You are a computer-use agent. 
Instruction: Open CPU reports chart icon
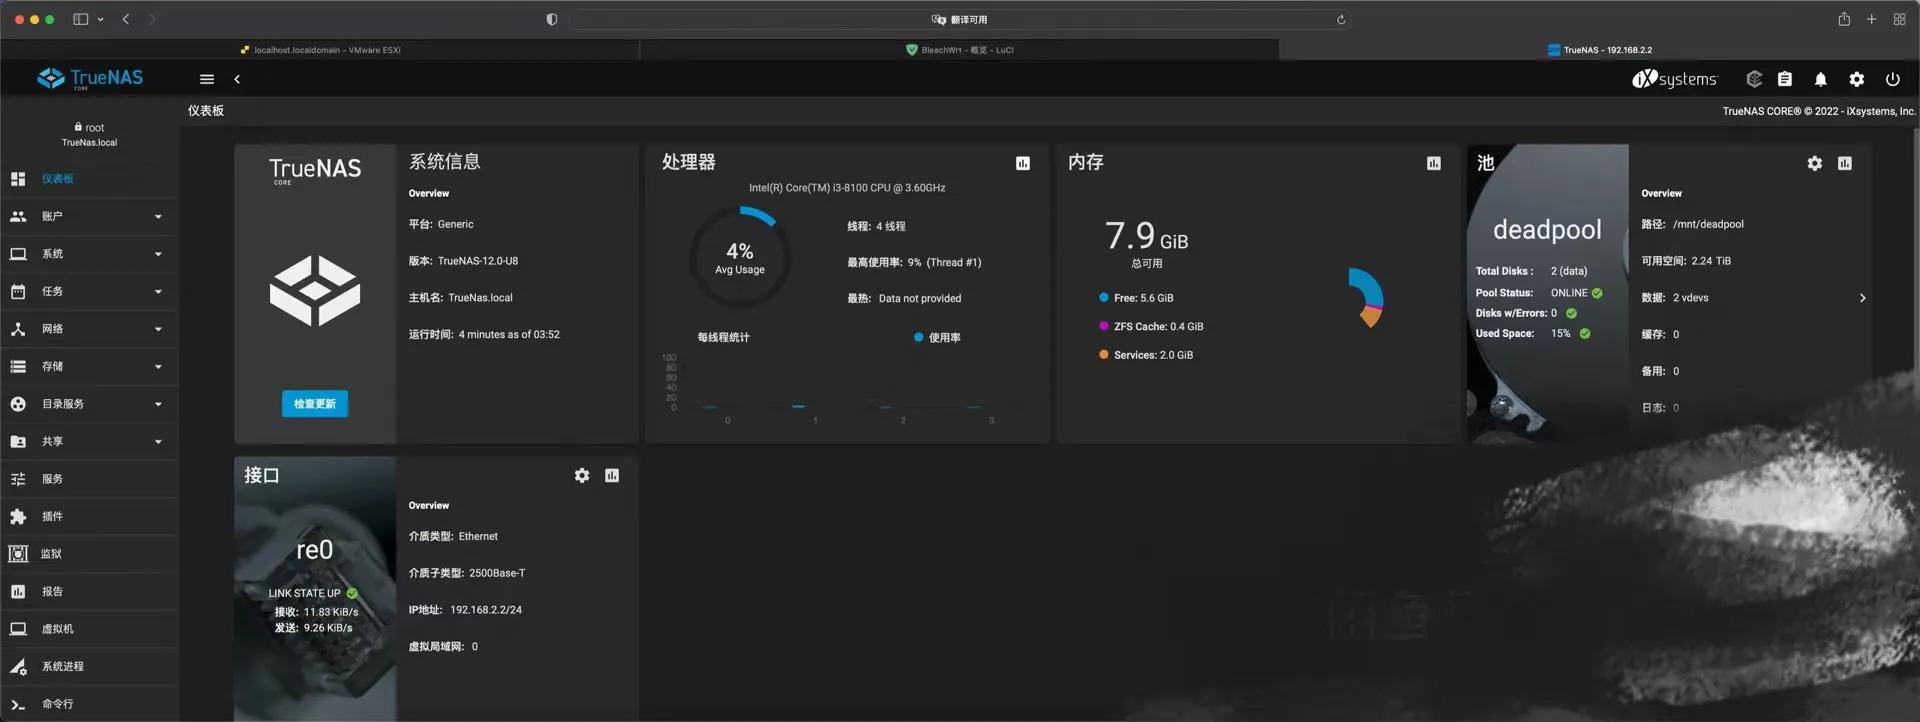[x=1023, y=163]
